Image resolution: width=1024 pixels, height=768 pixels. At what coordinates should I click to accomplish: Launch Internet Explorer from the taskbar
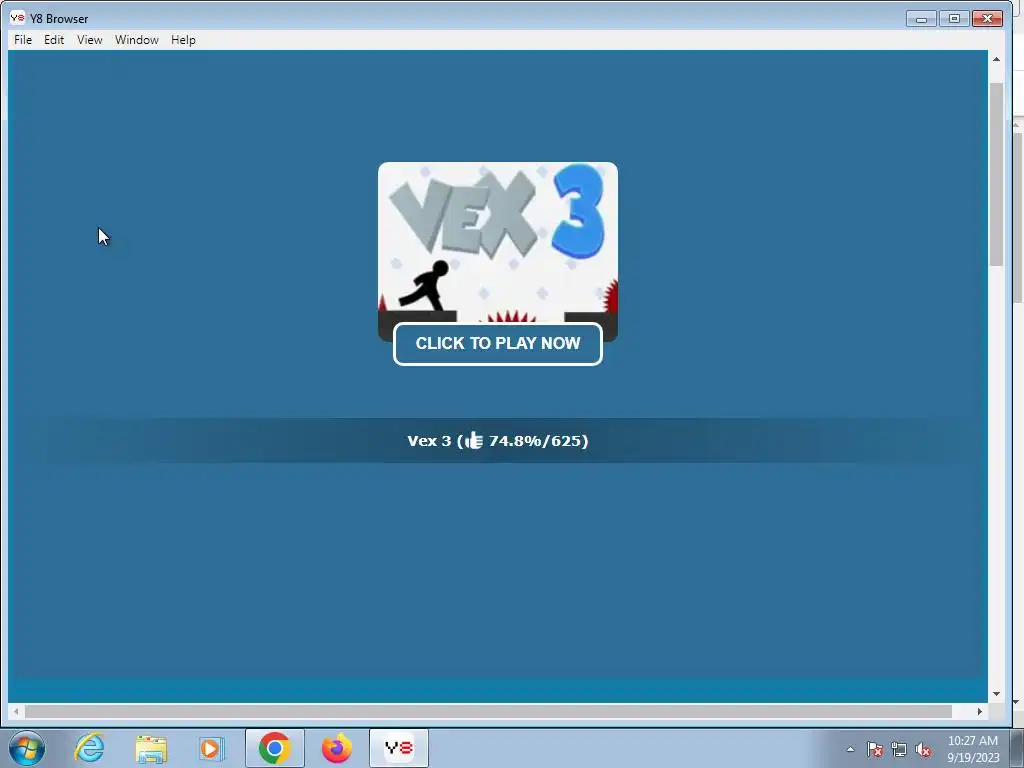tap(89, 748)
